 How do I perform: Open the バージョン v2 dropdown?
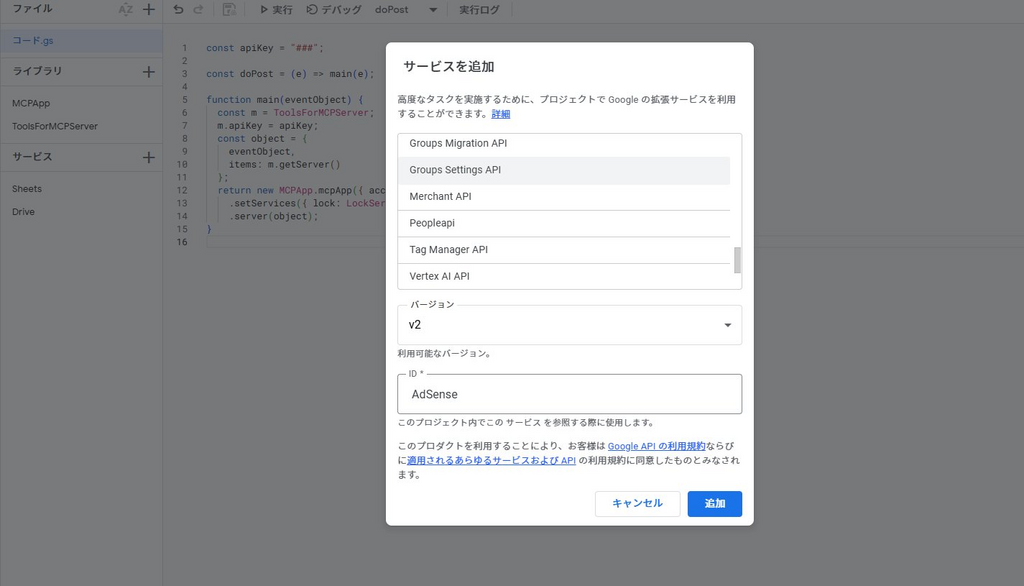coord(568,324)
